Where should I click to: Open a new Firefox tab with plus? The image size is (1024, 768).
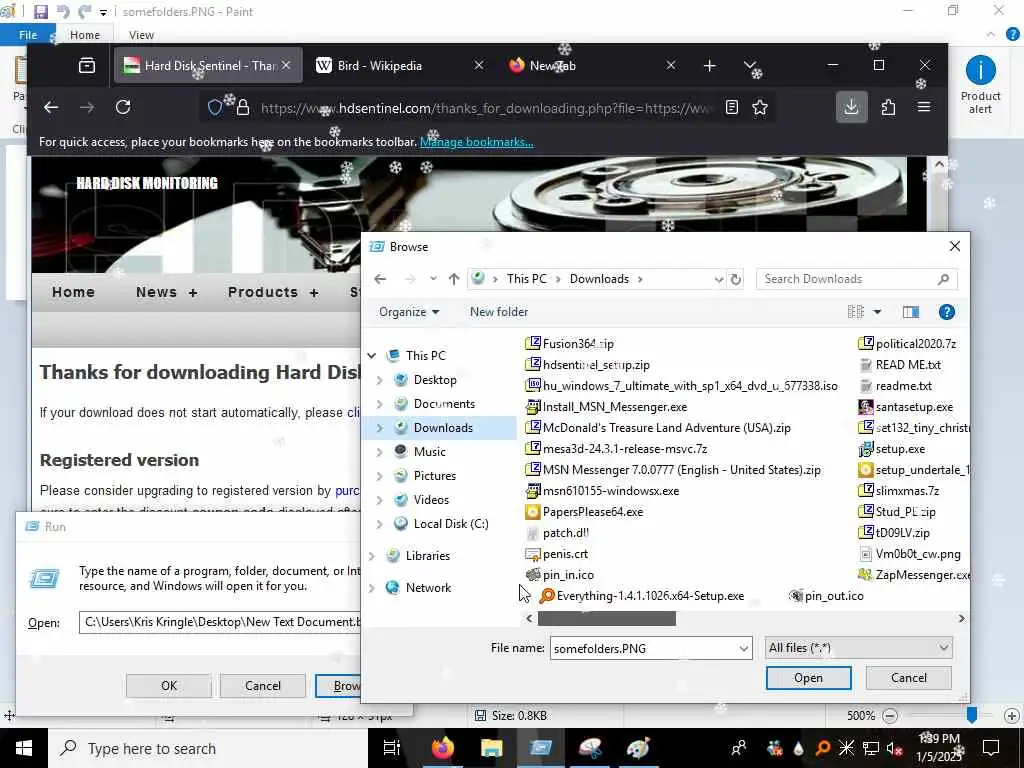click(x=709, y=65)
